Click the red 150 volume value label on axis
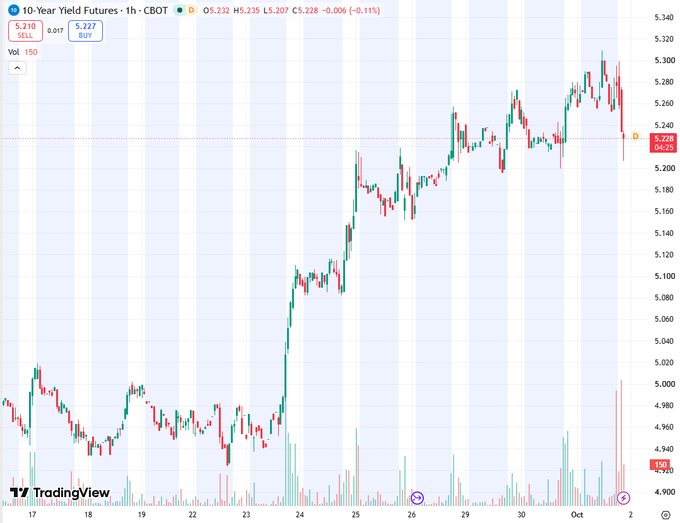Screen dimensions: 680x523 (x=660, y=465)
